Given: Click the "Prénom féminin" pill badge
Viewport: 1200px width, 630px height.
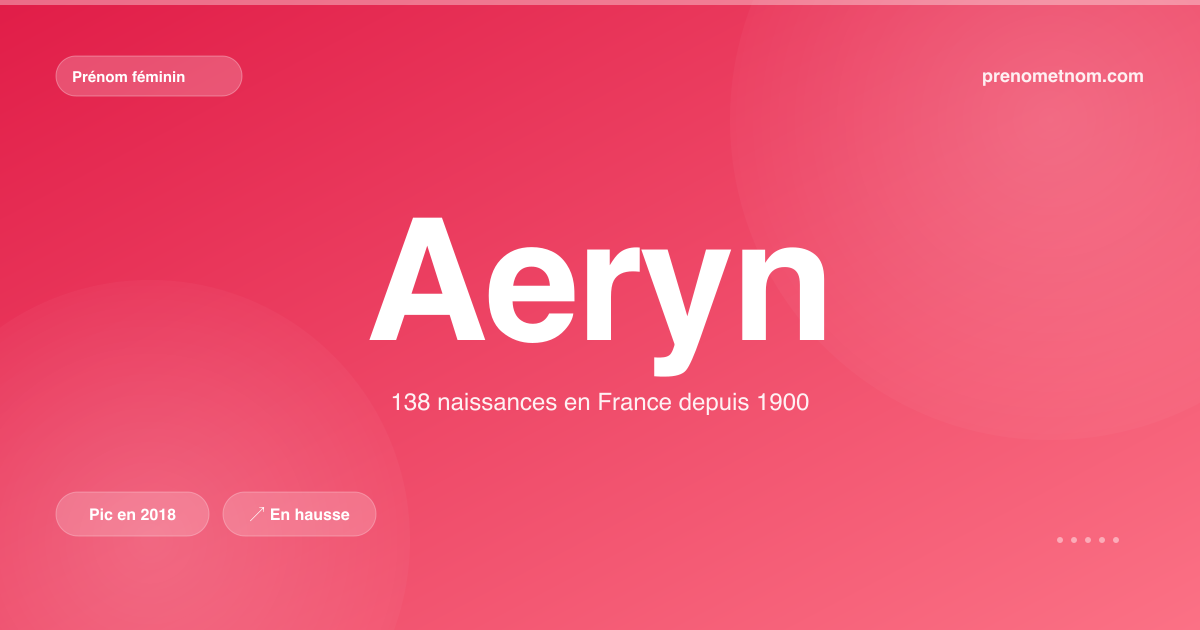Looking at the screenshot, I should 149,76.
